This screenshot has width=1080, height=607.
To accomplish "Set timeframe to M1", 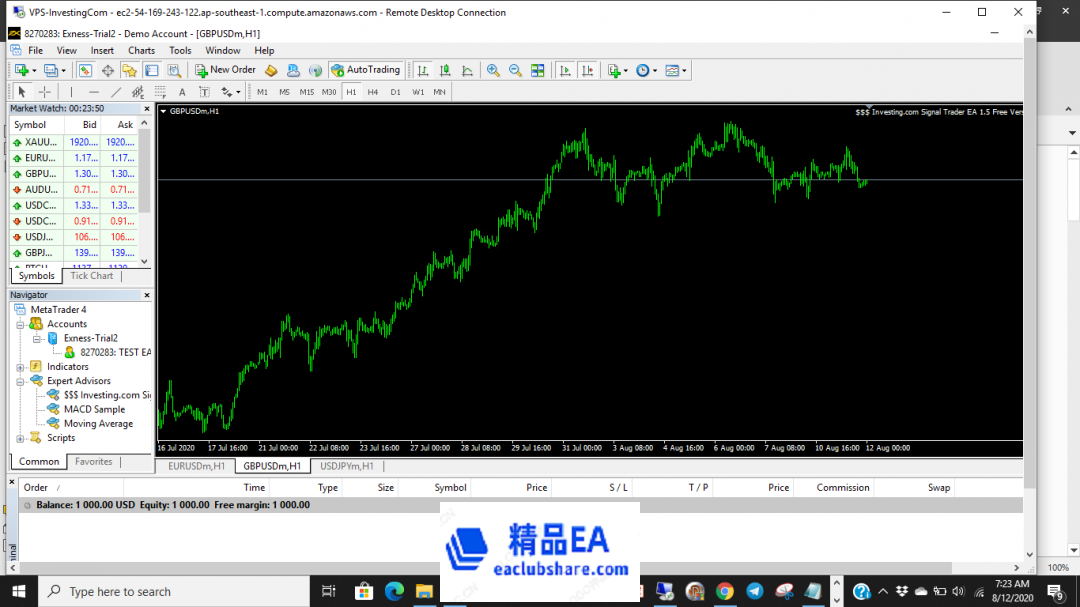I will coord(262,92).
